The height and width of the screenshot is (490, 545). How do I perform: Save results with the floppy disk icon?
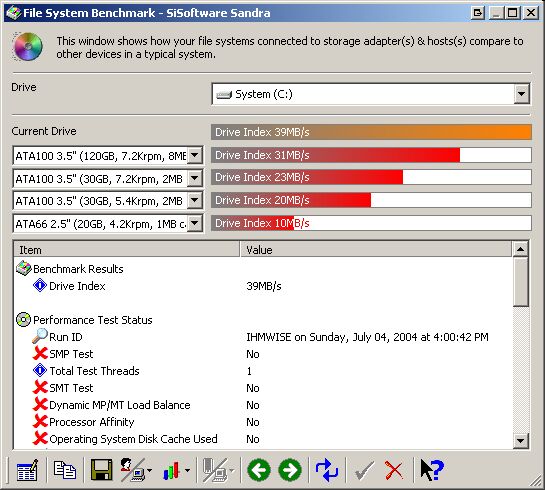click(101, 470)
